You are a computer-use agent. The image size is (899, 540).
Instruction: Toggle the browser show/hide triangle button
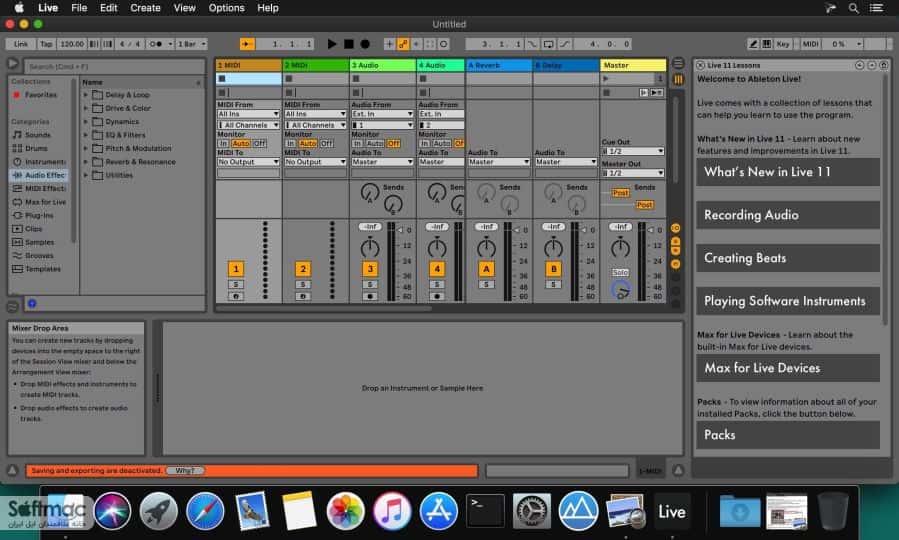pos(13,64)
